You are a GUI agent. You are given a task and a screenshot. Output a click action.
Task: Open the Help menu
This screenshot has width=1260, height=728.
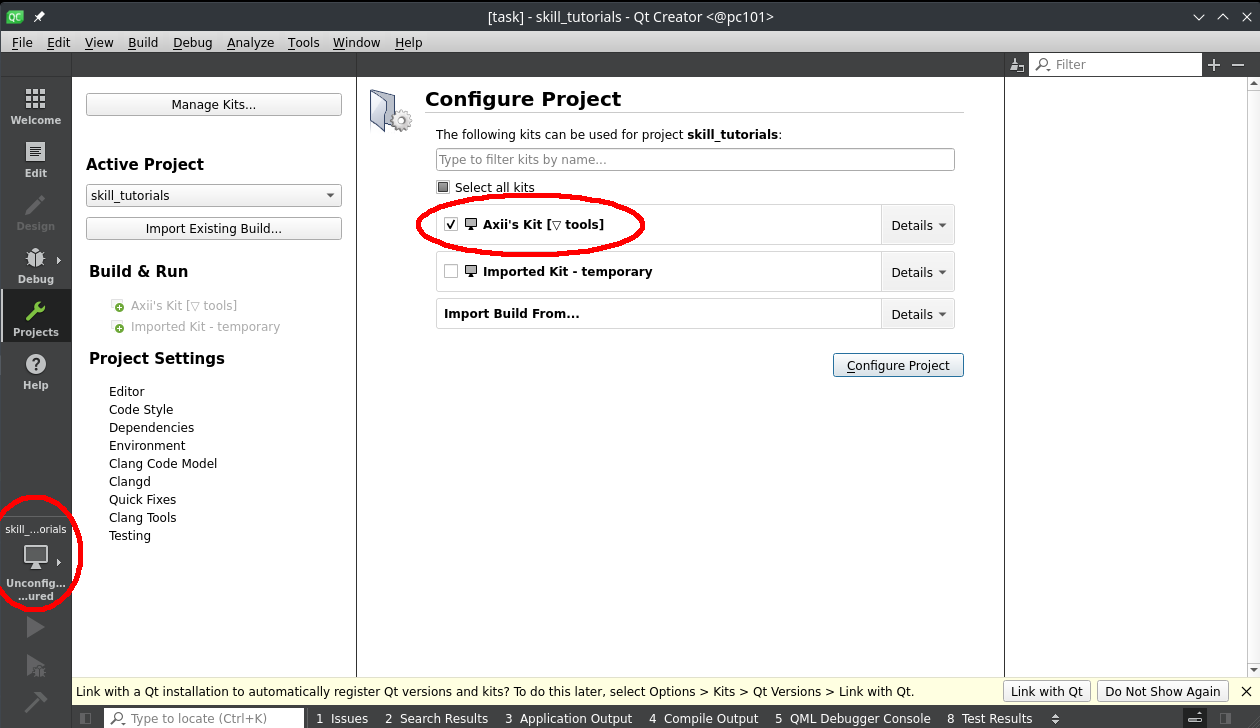(409, 42)
